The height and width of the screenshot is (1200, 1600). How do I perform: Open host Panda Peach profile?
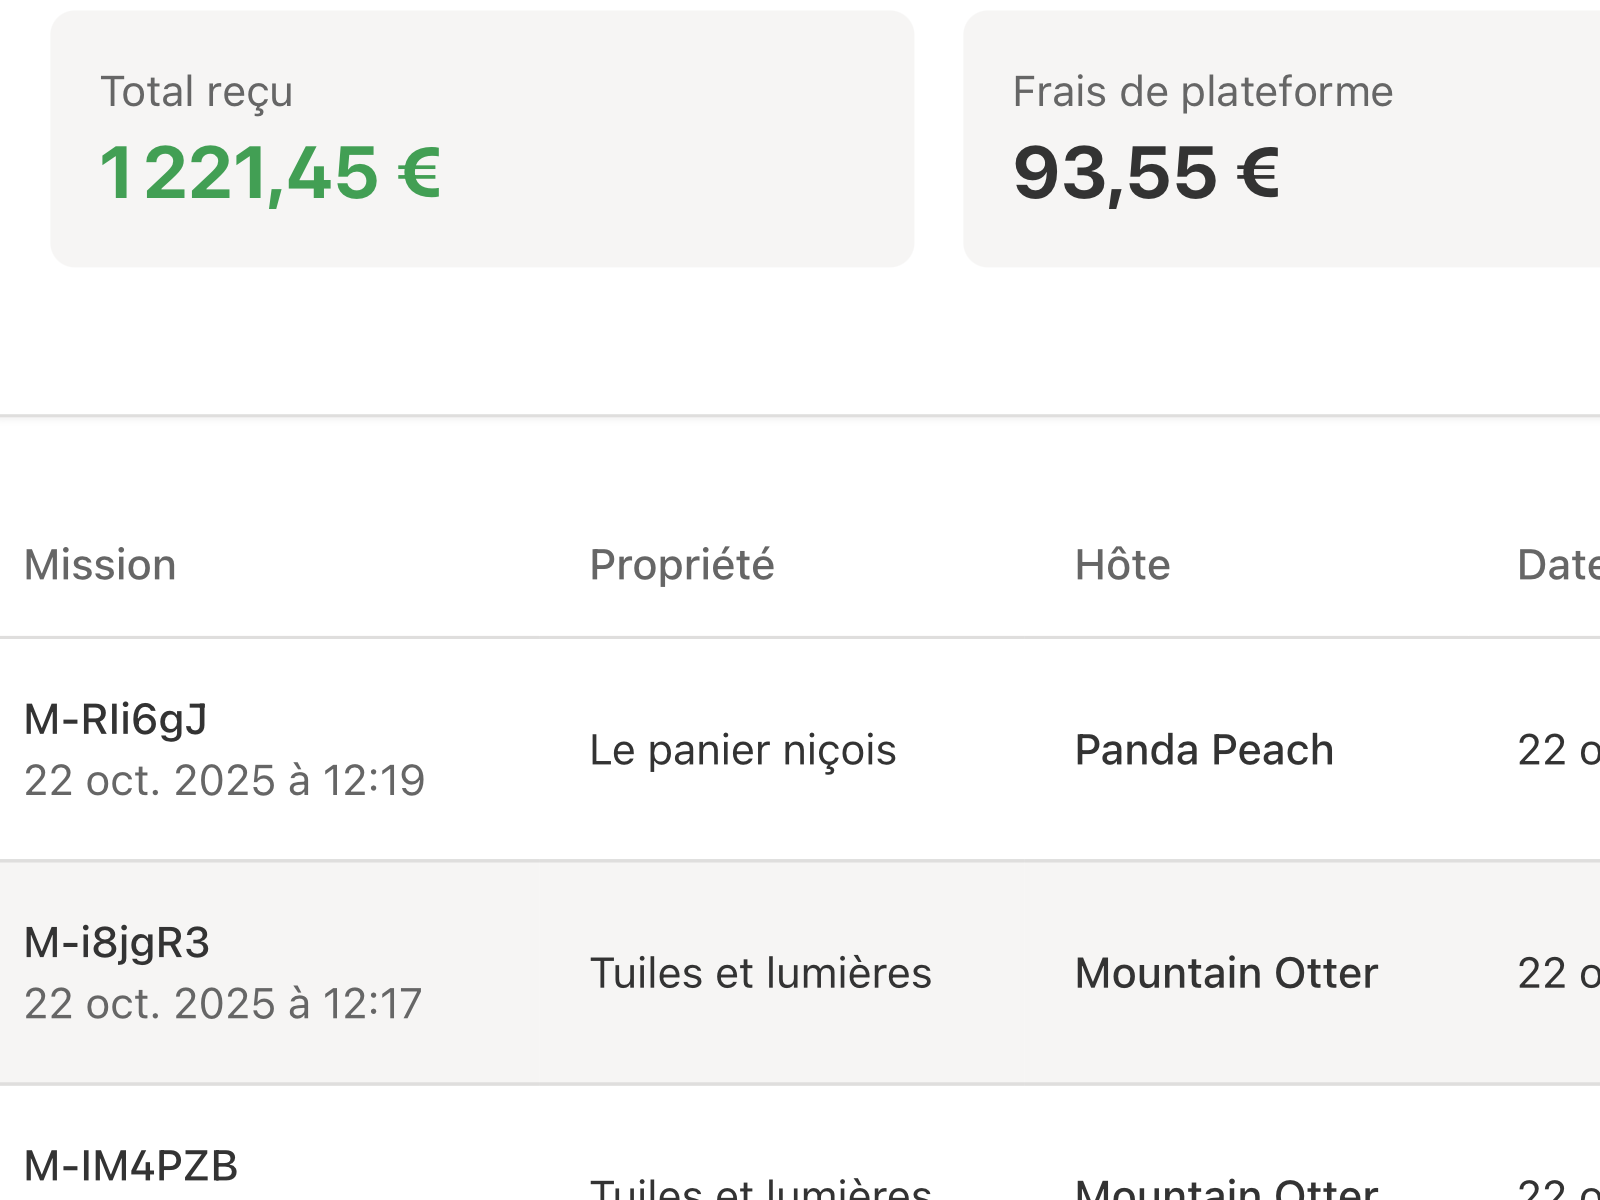click(x=1204, y=749)
